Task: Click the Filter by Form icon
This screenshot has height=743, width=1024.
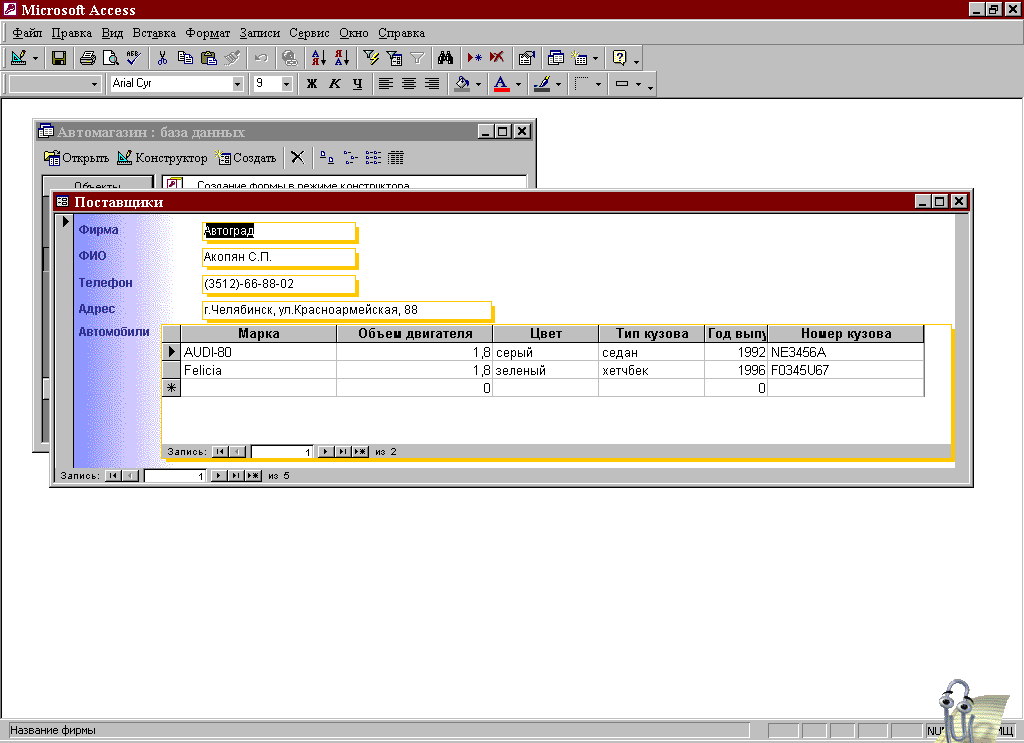Action: coord(394,58)
